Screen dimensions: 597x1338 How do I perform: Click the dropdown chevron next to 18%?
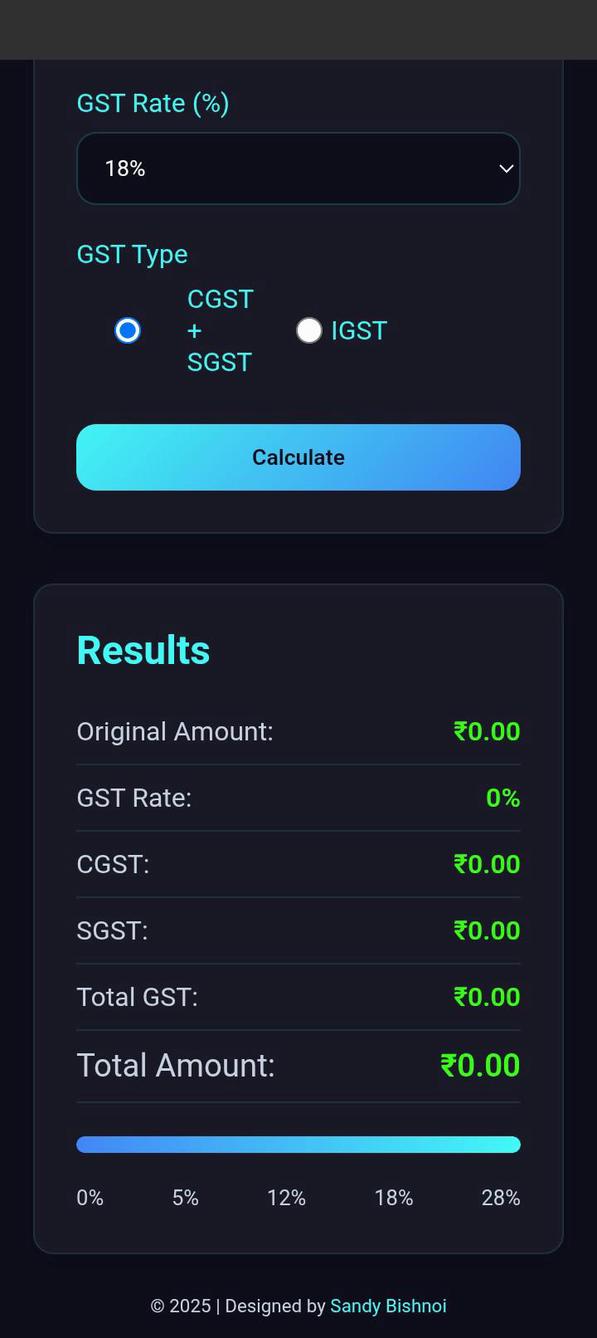(505, 168)
